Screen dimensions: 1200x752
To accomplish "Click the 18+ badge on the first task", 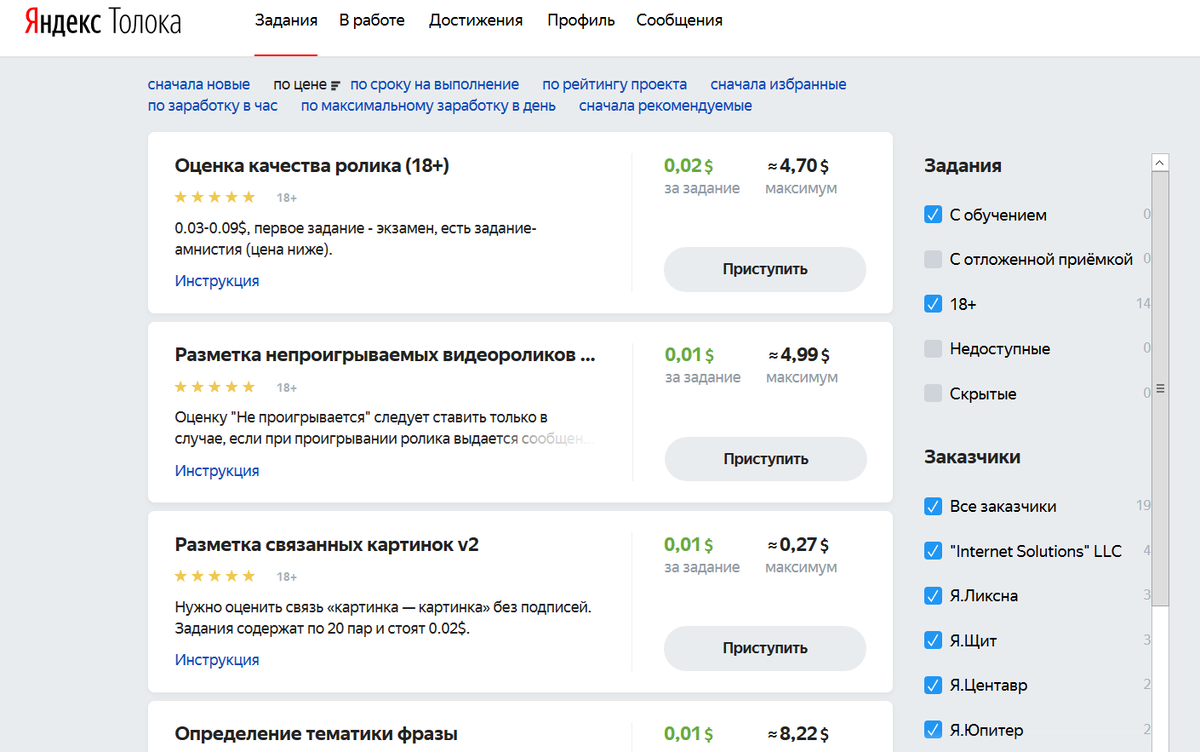I will point(286,197).
